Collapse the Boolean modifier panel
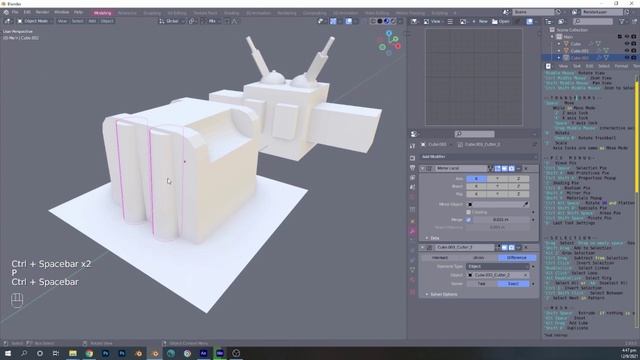 (x=422, y=247)
